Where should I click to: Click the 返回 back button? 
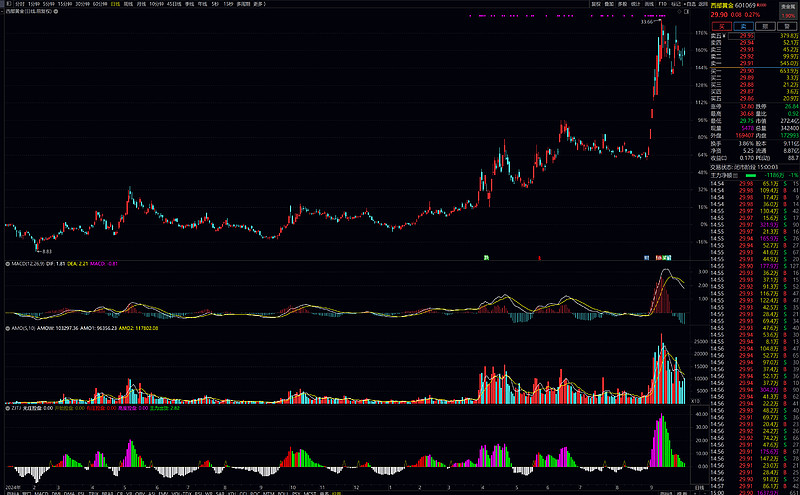[x=703, y=4]
